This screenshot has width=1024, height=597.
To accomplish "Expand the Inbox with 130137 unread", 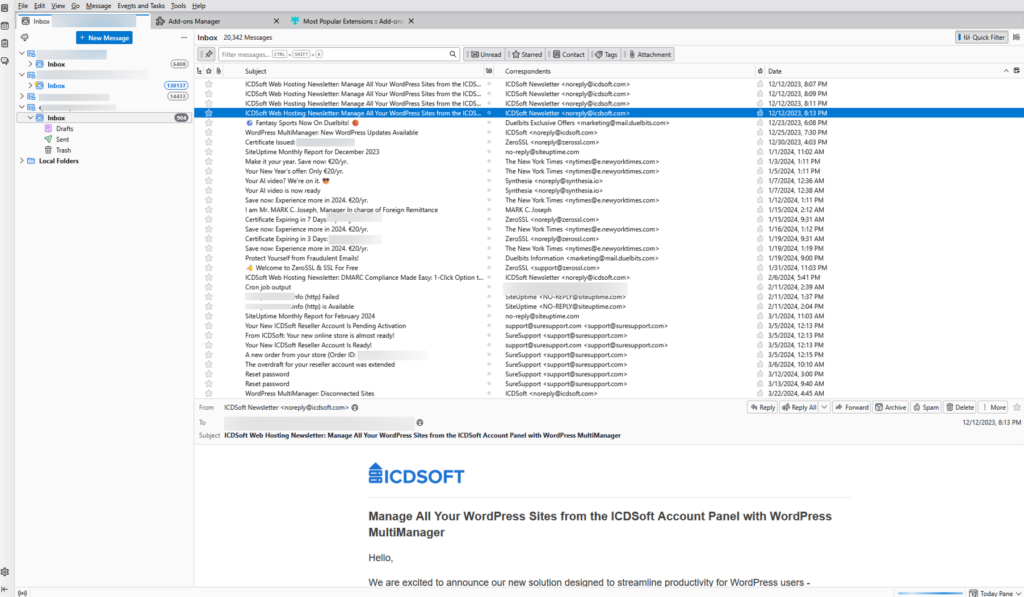I will tap(30, 86).
